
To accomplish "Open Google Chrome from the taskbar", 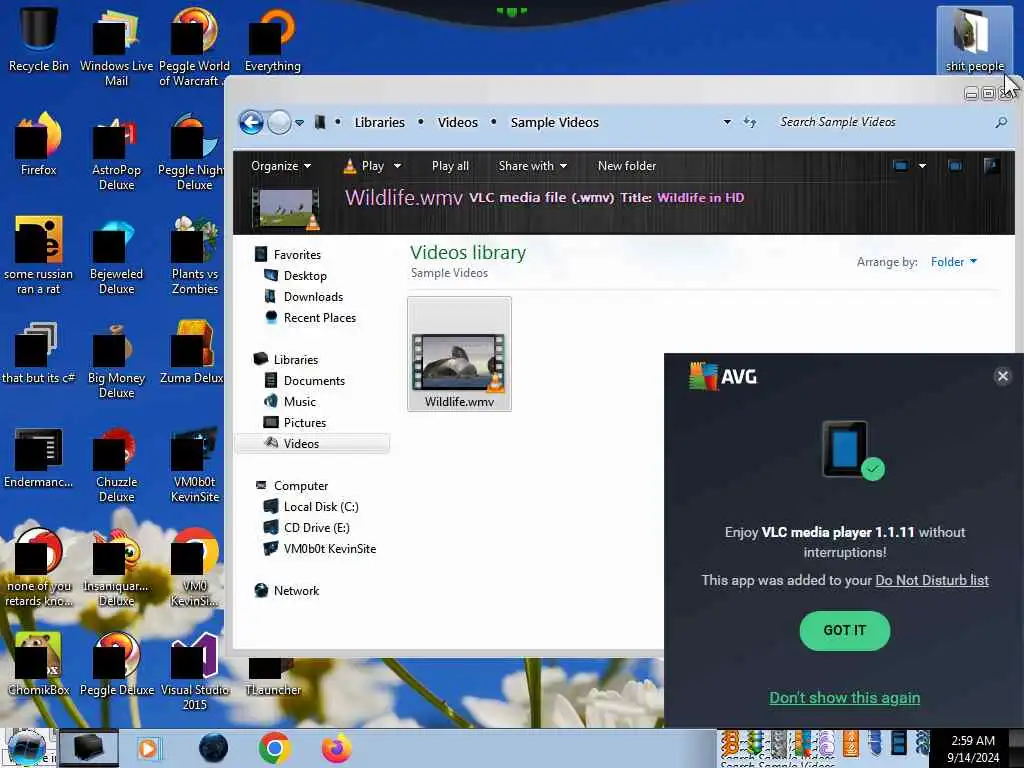I will pyautogui.click(x=274, y=748).
